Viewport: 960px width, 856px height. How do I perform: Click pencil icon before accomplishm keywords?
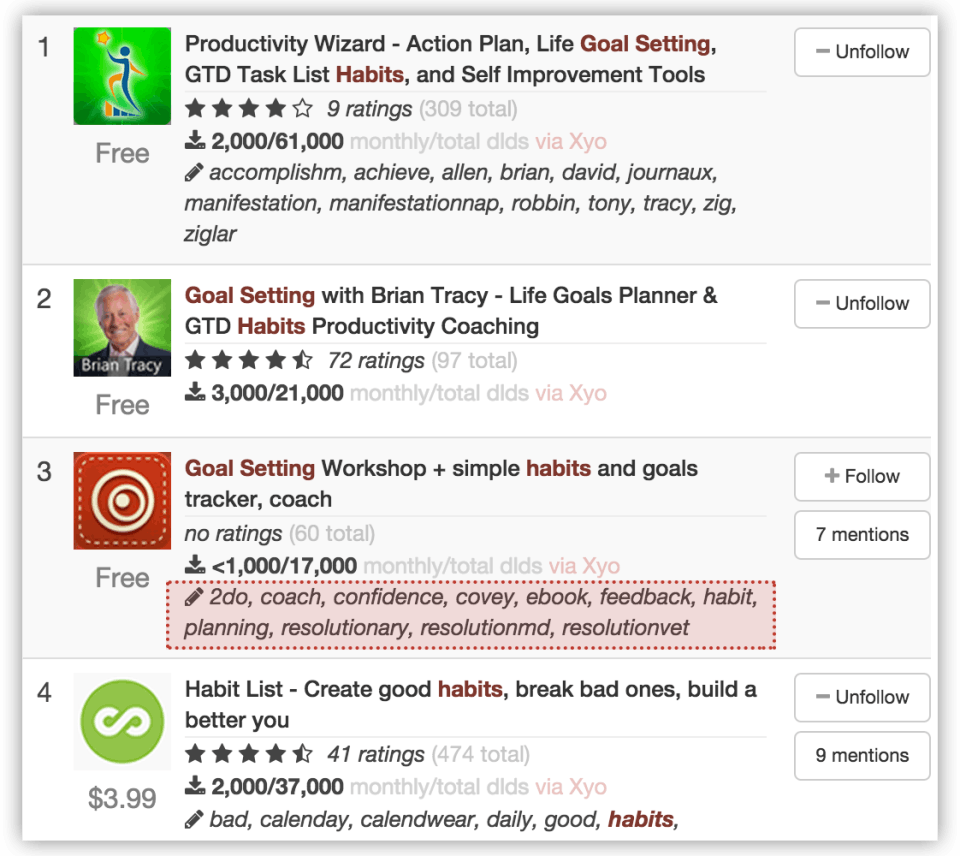point(193,173)
